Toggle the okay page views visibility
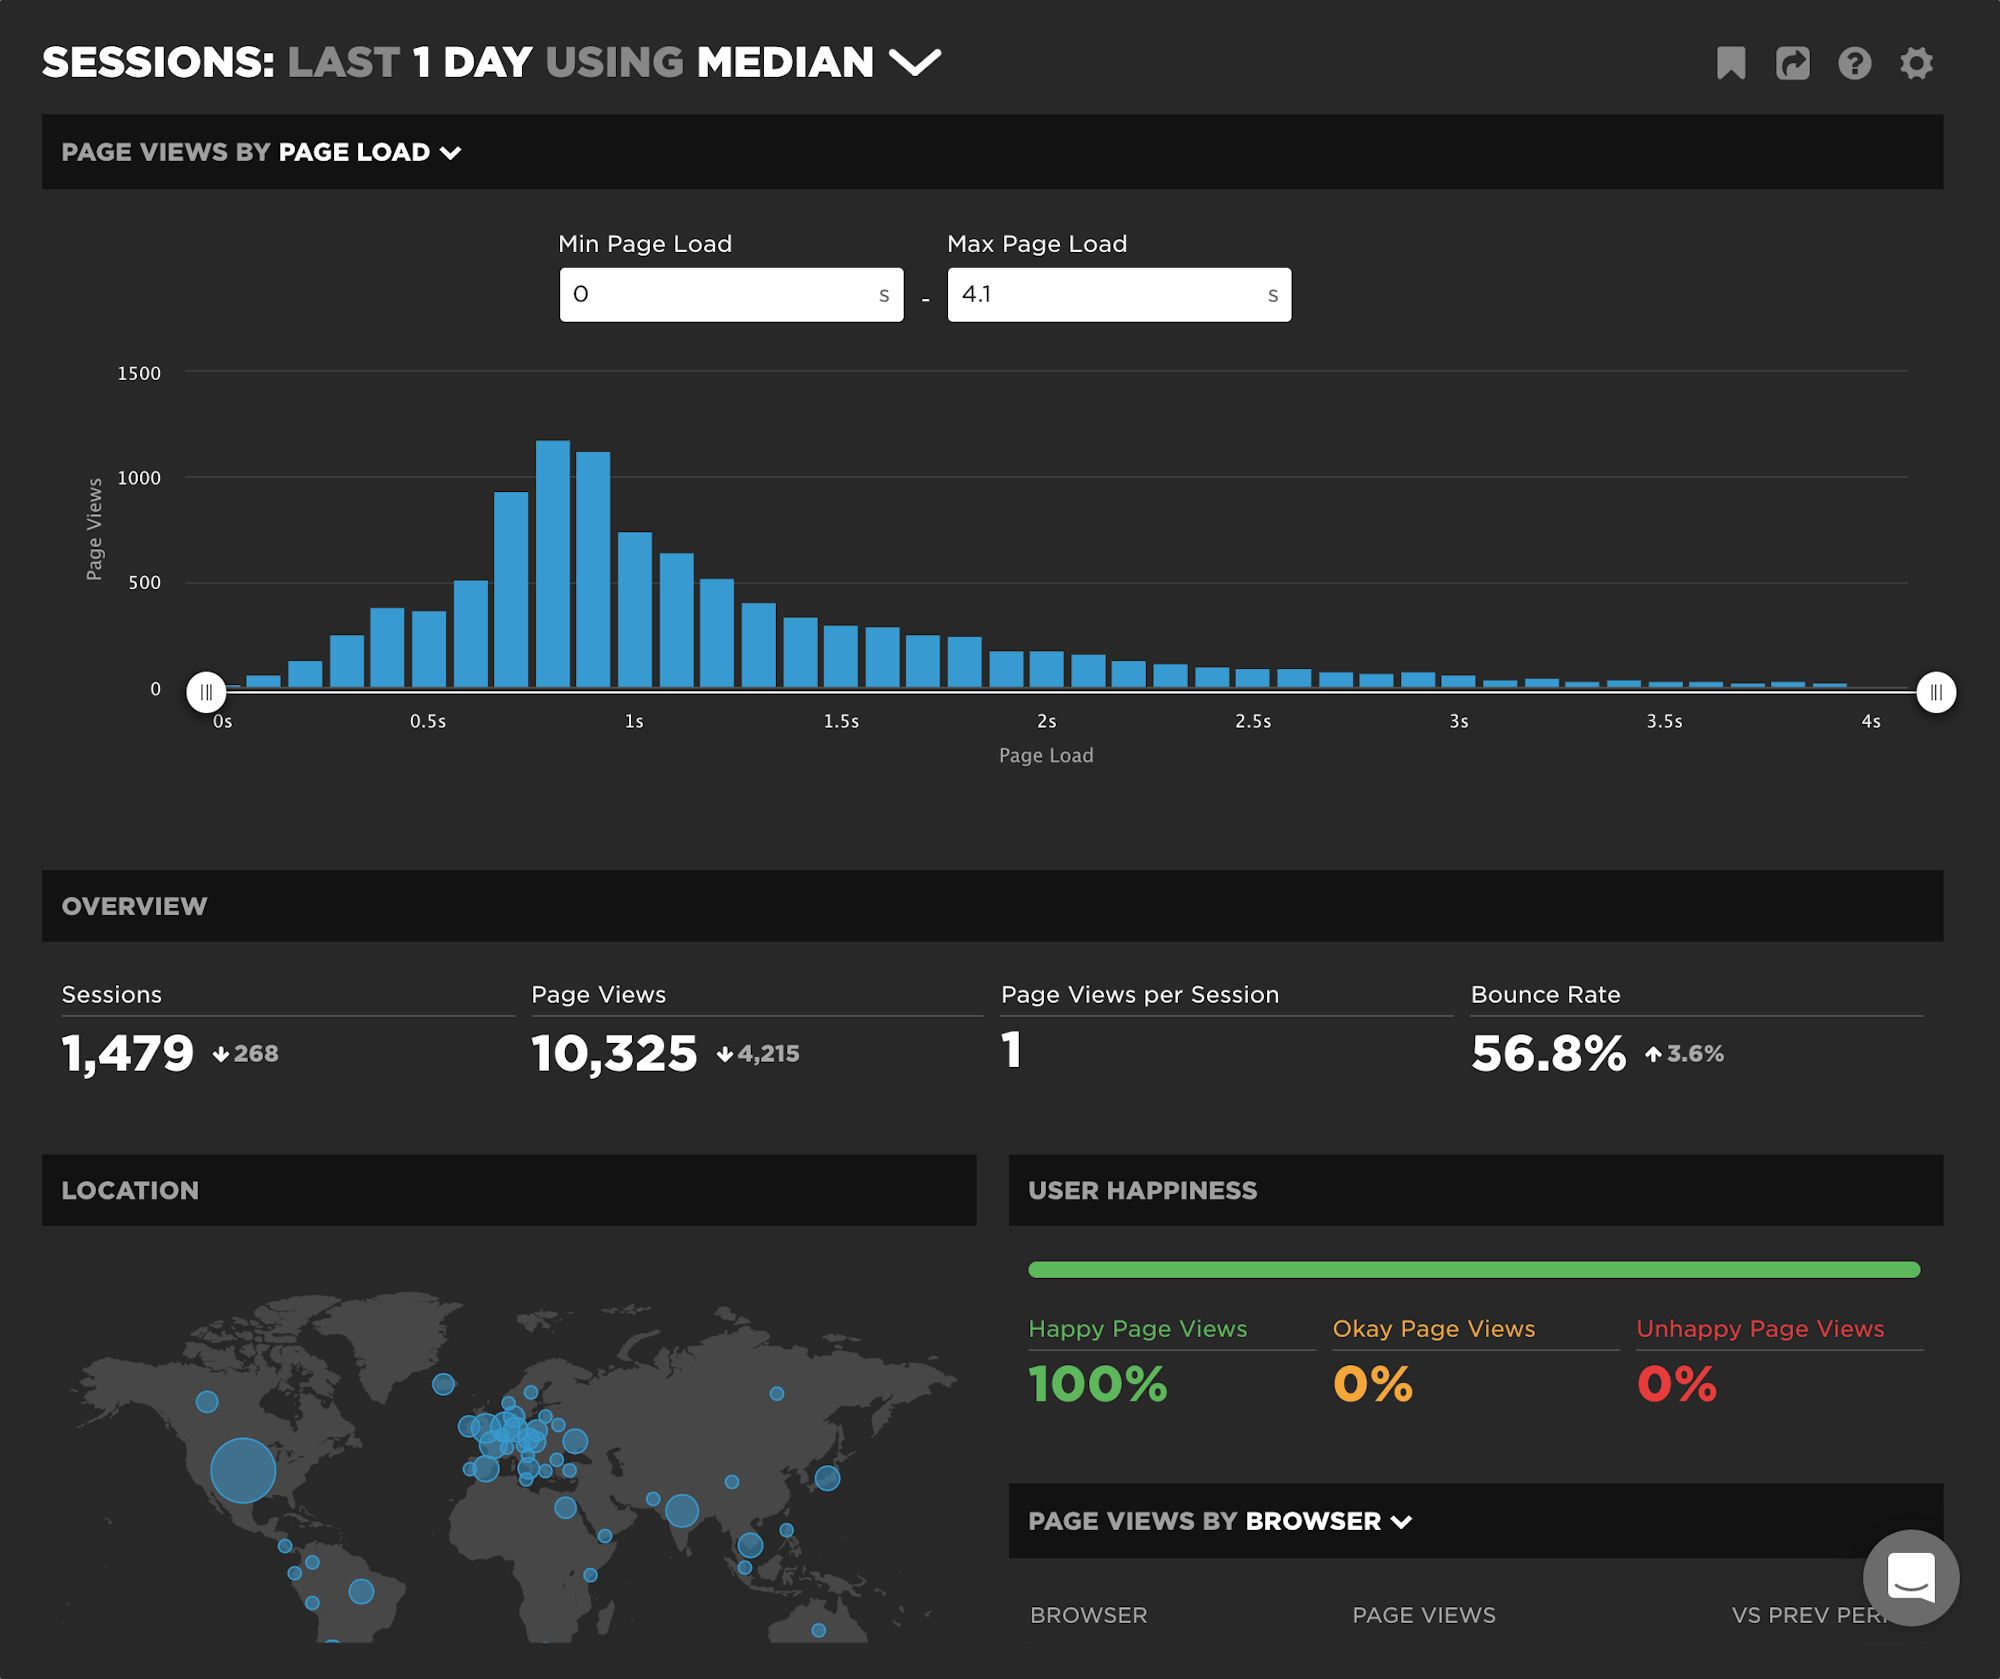This screenshot has height=1679, width=2000. pyautogui.click(x=1435, y=1326)
